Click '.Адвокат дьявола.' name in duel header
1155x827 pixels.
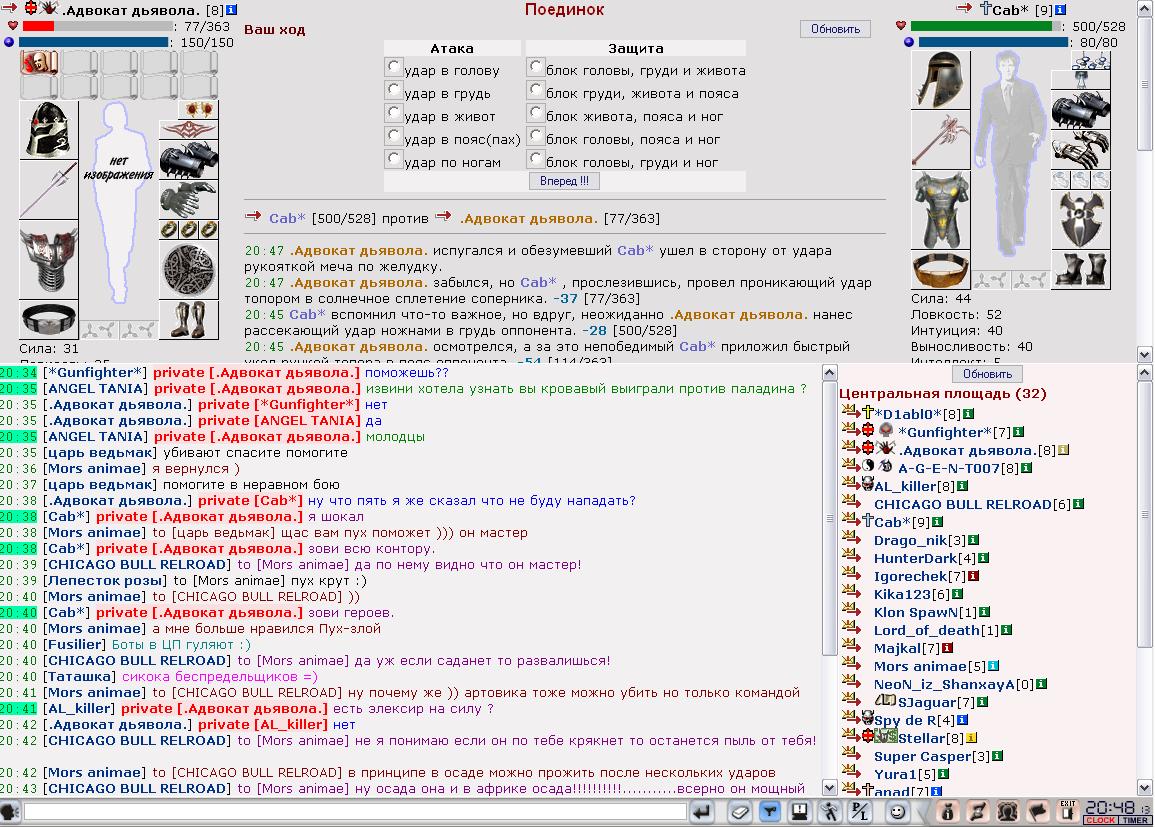point(528,219)
